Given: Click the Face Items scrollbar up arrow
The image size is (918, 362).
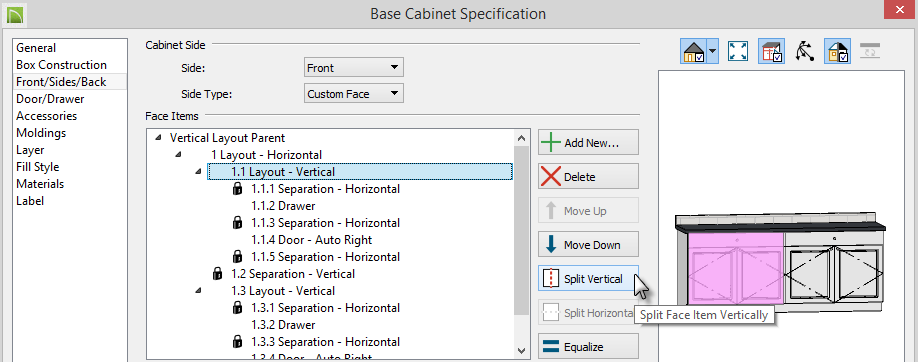Looking at the screenshot, I should point(521,138).
